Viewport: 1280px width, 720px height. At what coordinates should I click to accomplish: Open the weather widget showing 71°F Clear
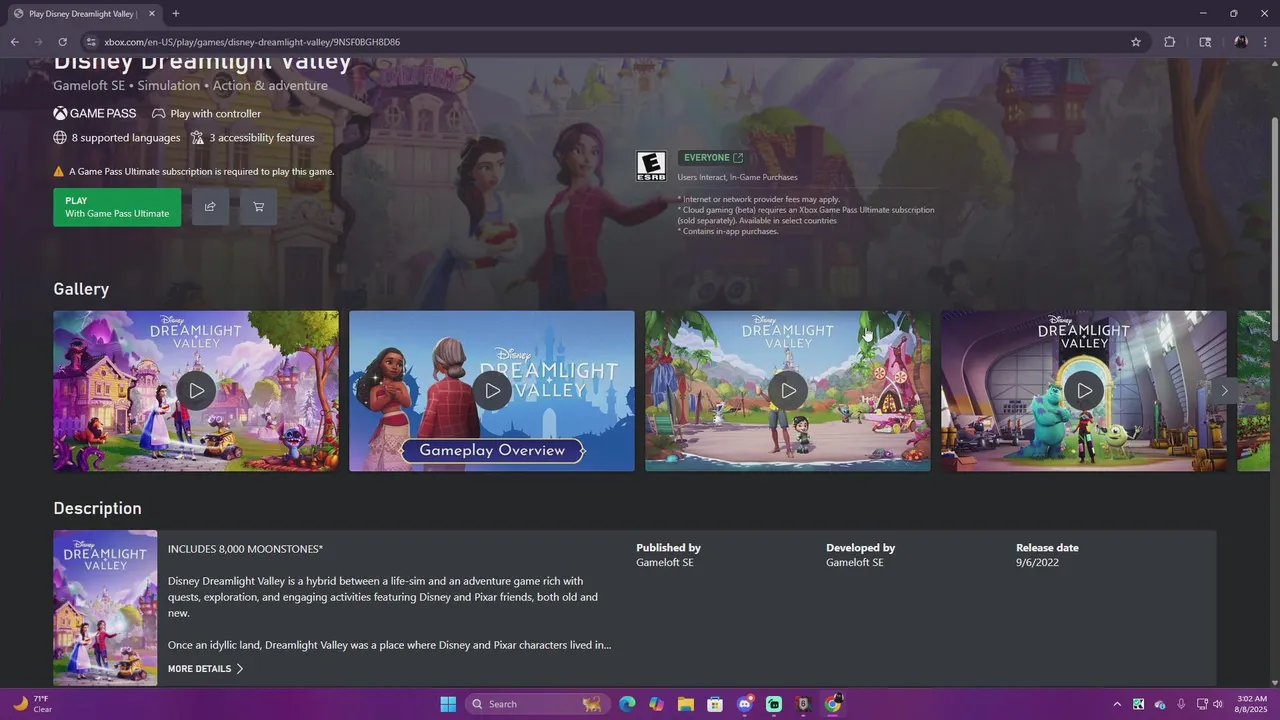coord(32,704)
